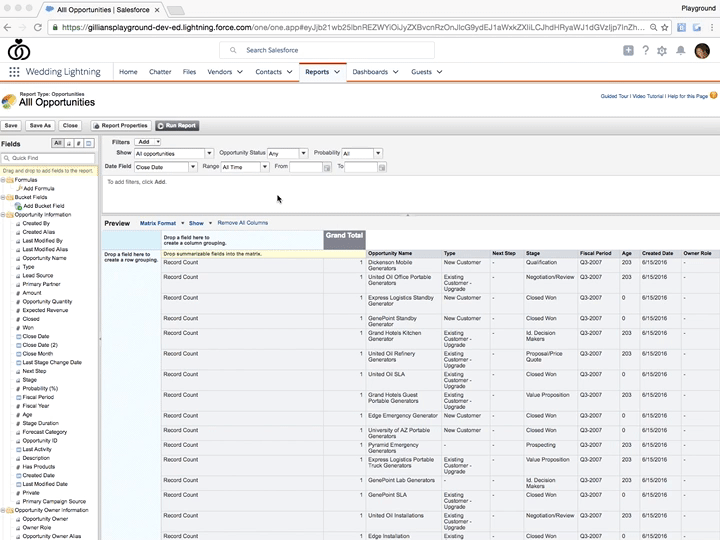Screen dimensions: 720x540
Task: Open the Contacts tab
Action: (268, 72)
